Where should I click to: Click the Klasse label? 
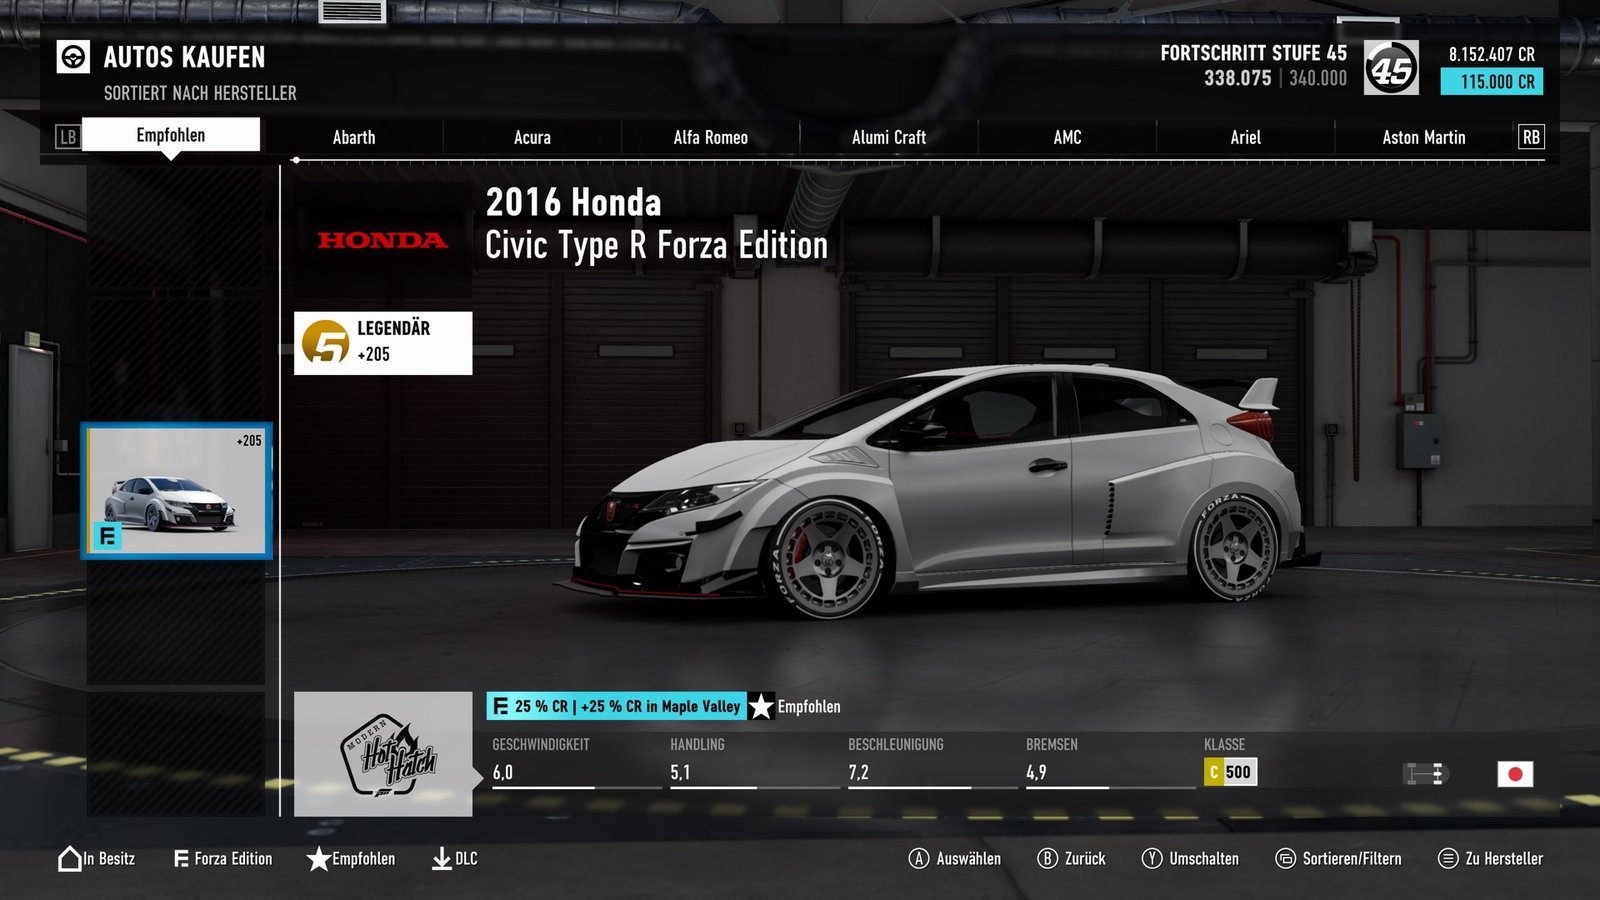click(1225, 744)
